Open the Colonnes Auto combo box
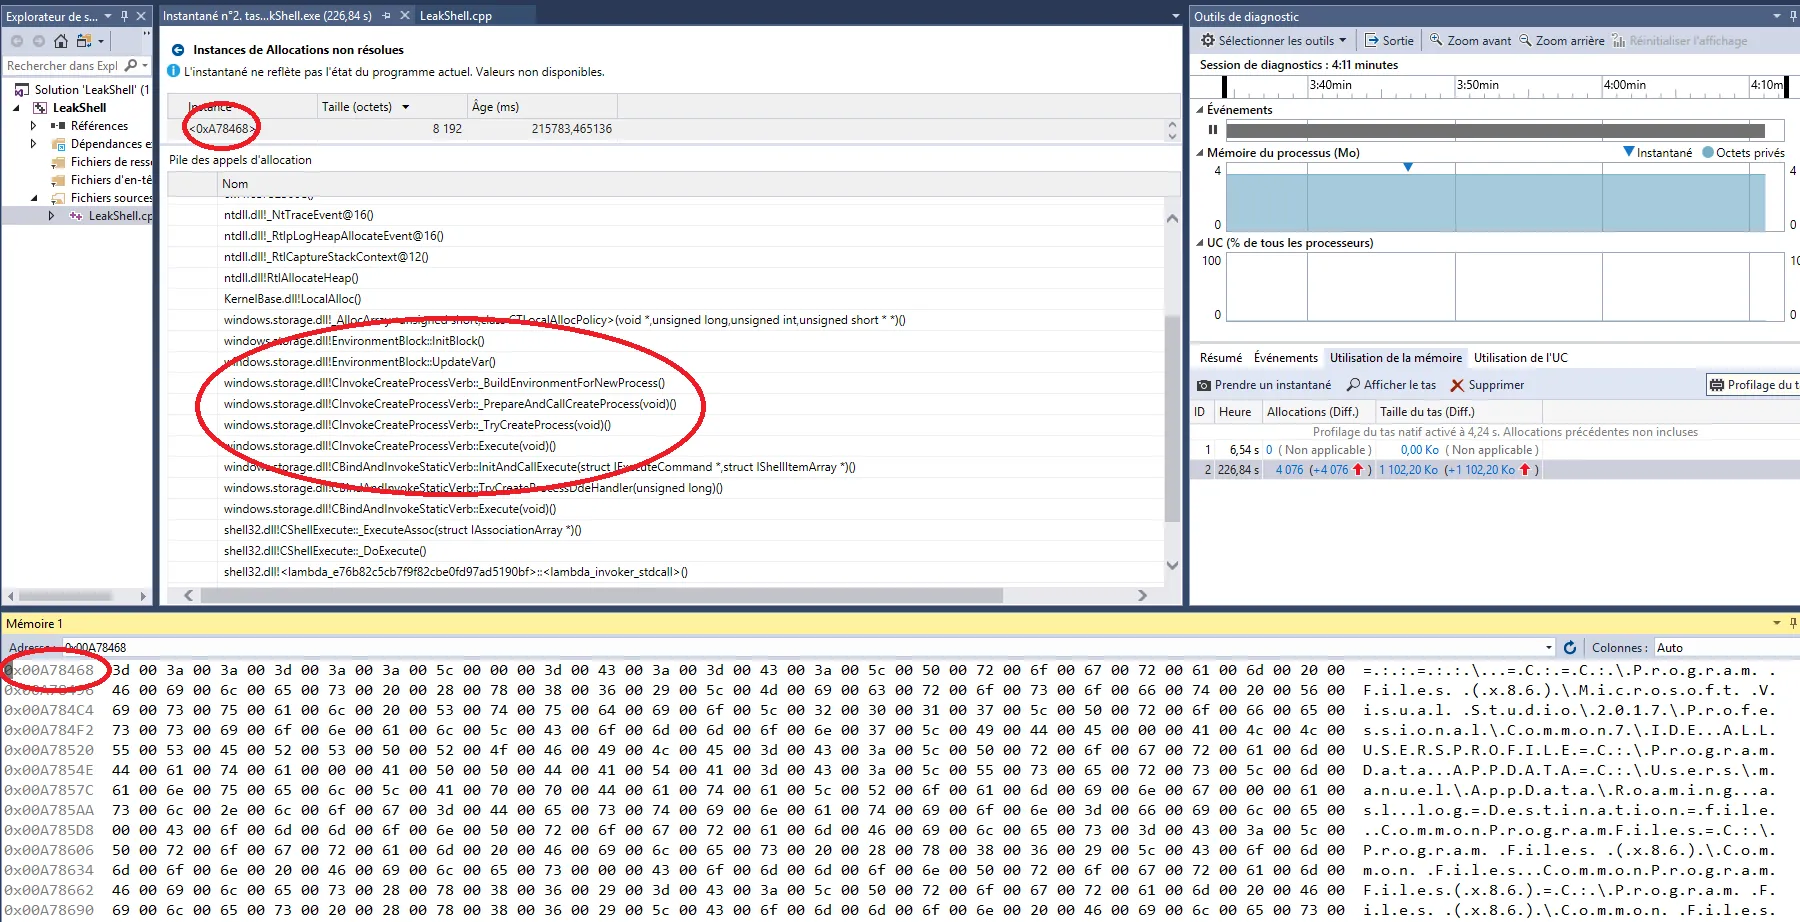The image size is (1800, 922). [1726, 648]
